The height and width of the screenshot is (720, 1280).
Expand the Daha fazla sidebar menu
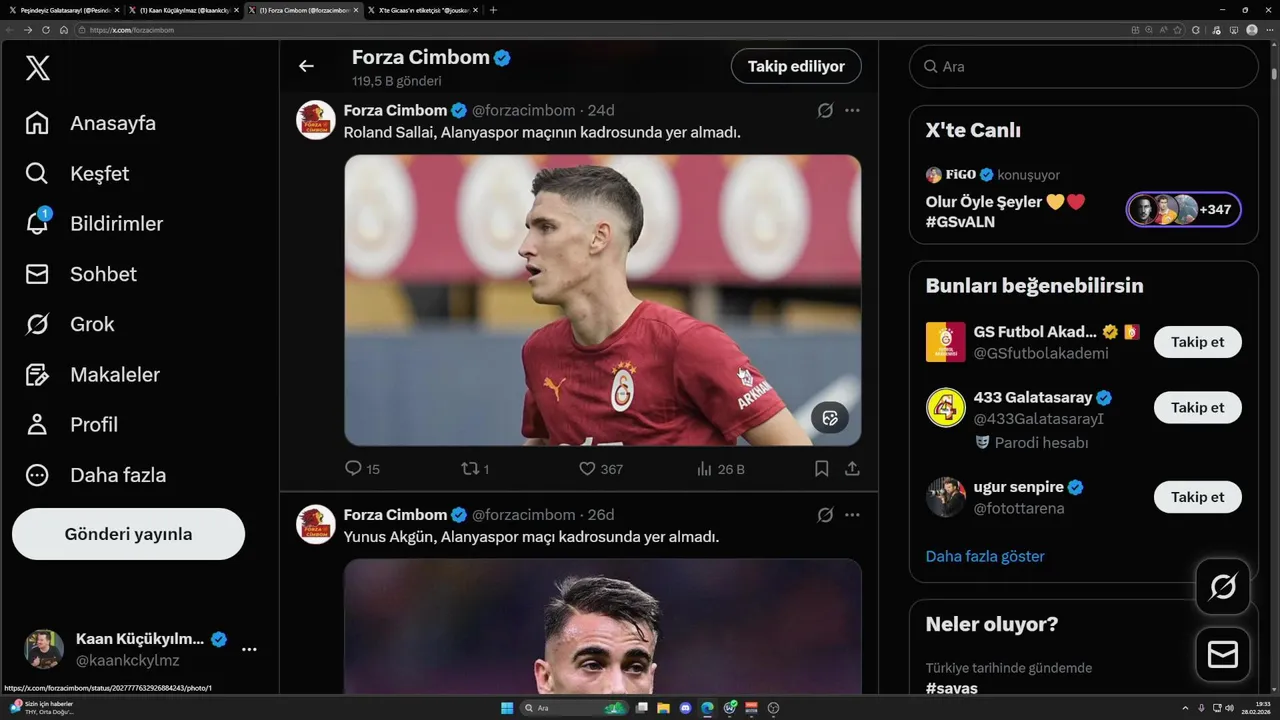[x=96, y=475]
